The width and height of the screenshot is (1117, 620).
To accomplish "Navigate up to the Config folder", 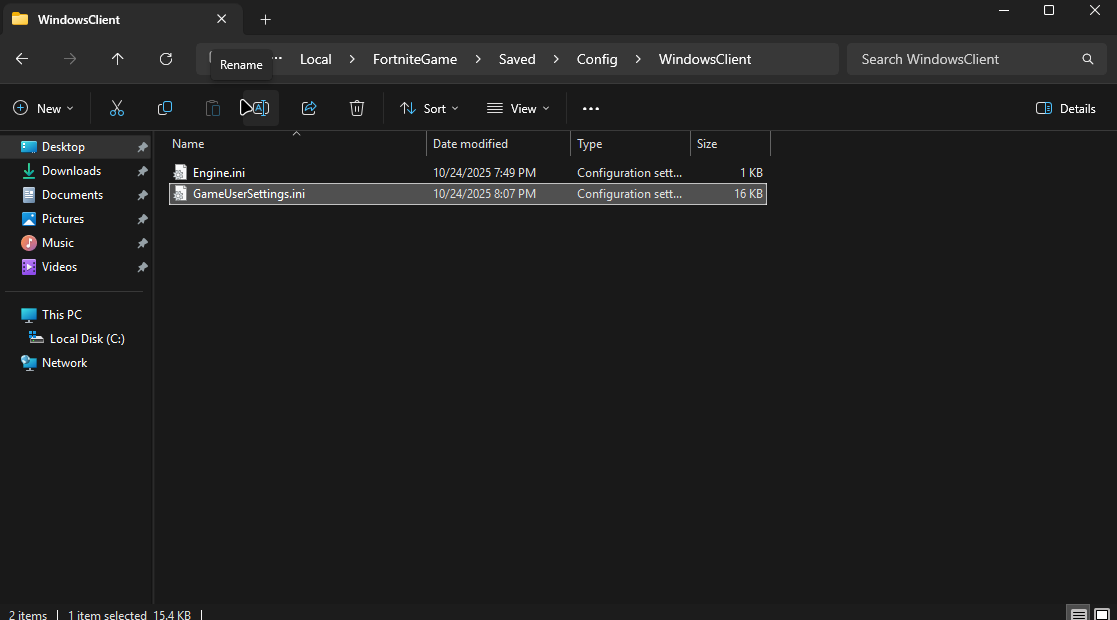I will (x=117, y=59).
